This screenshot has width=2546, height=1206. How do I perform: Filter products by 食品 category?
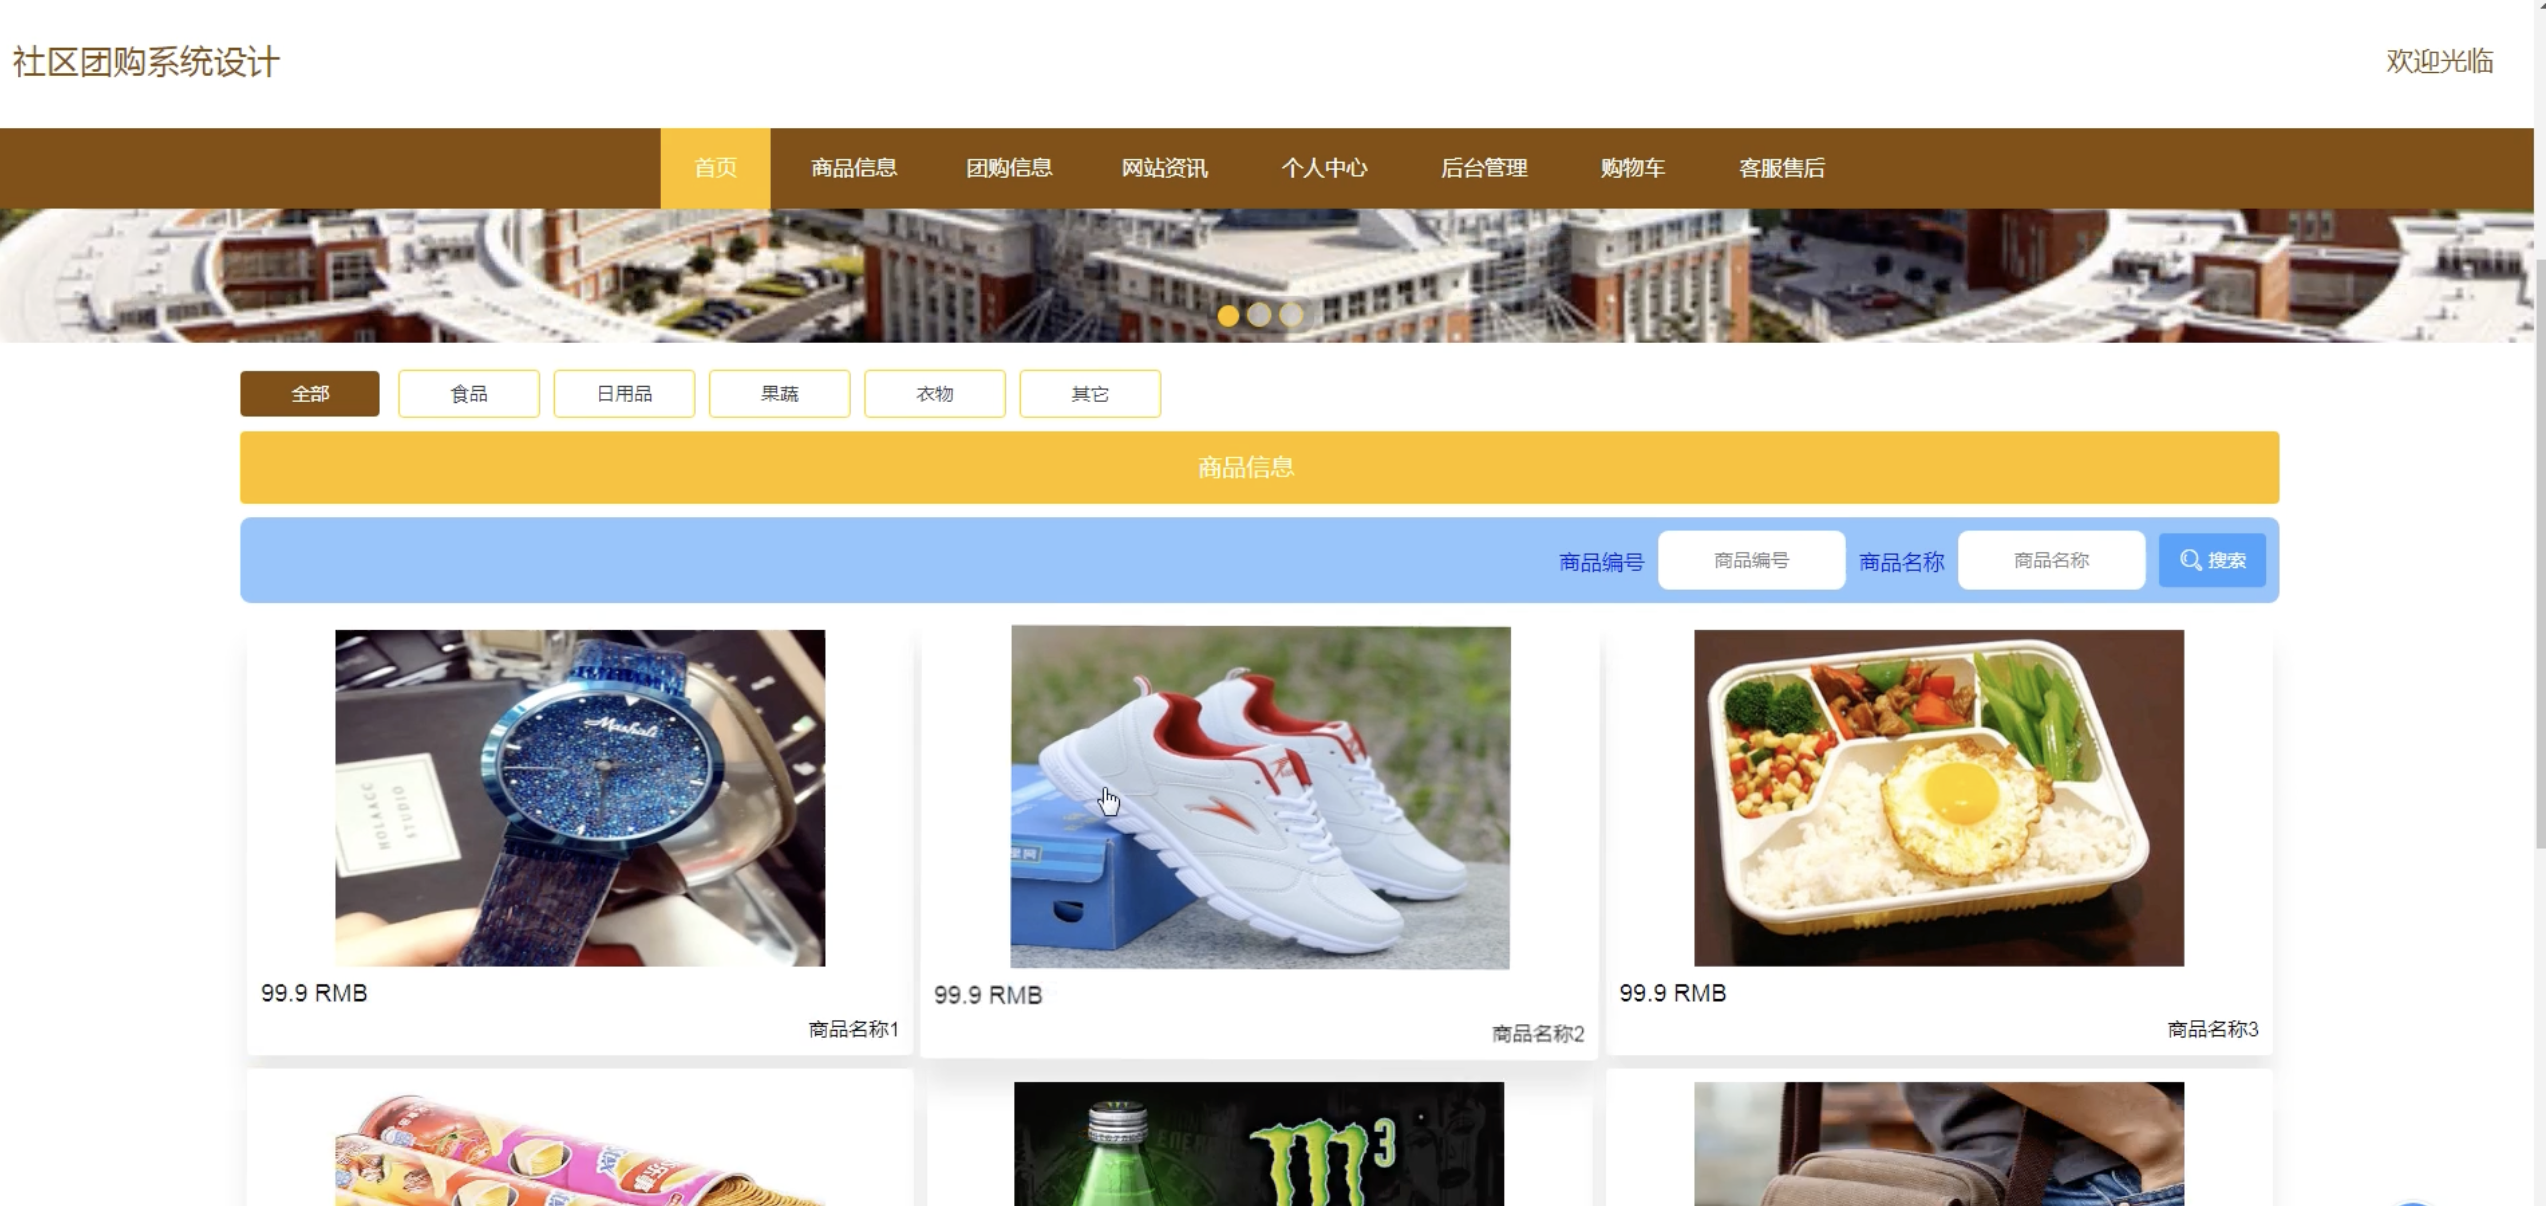469,394
